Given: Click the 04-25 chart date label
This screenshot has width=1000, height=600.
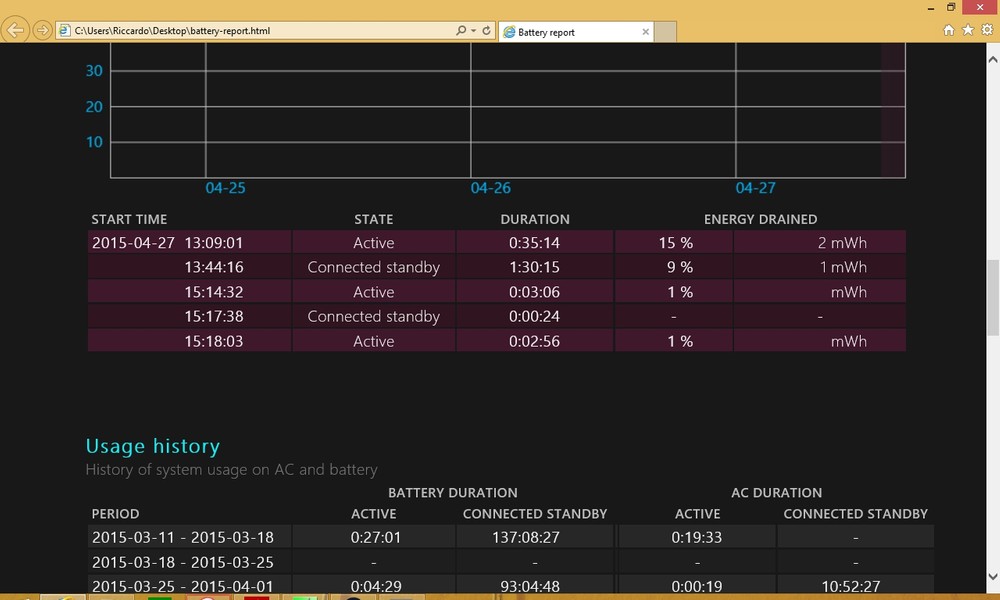Looking at the screenshot, I should [x=225, y=187].
